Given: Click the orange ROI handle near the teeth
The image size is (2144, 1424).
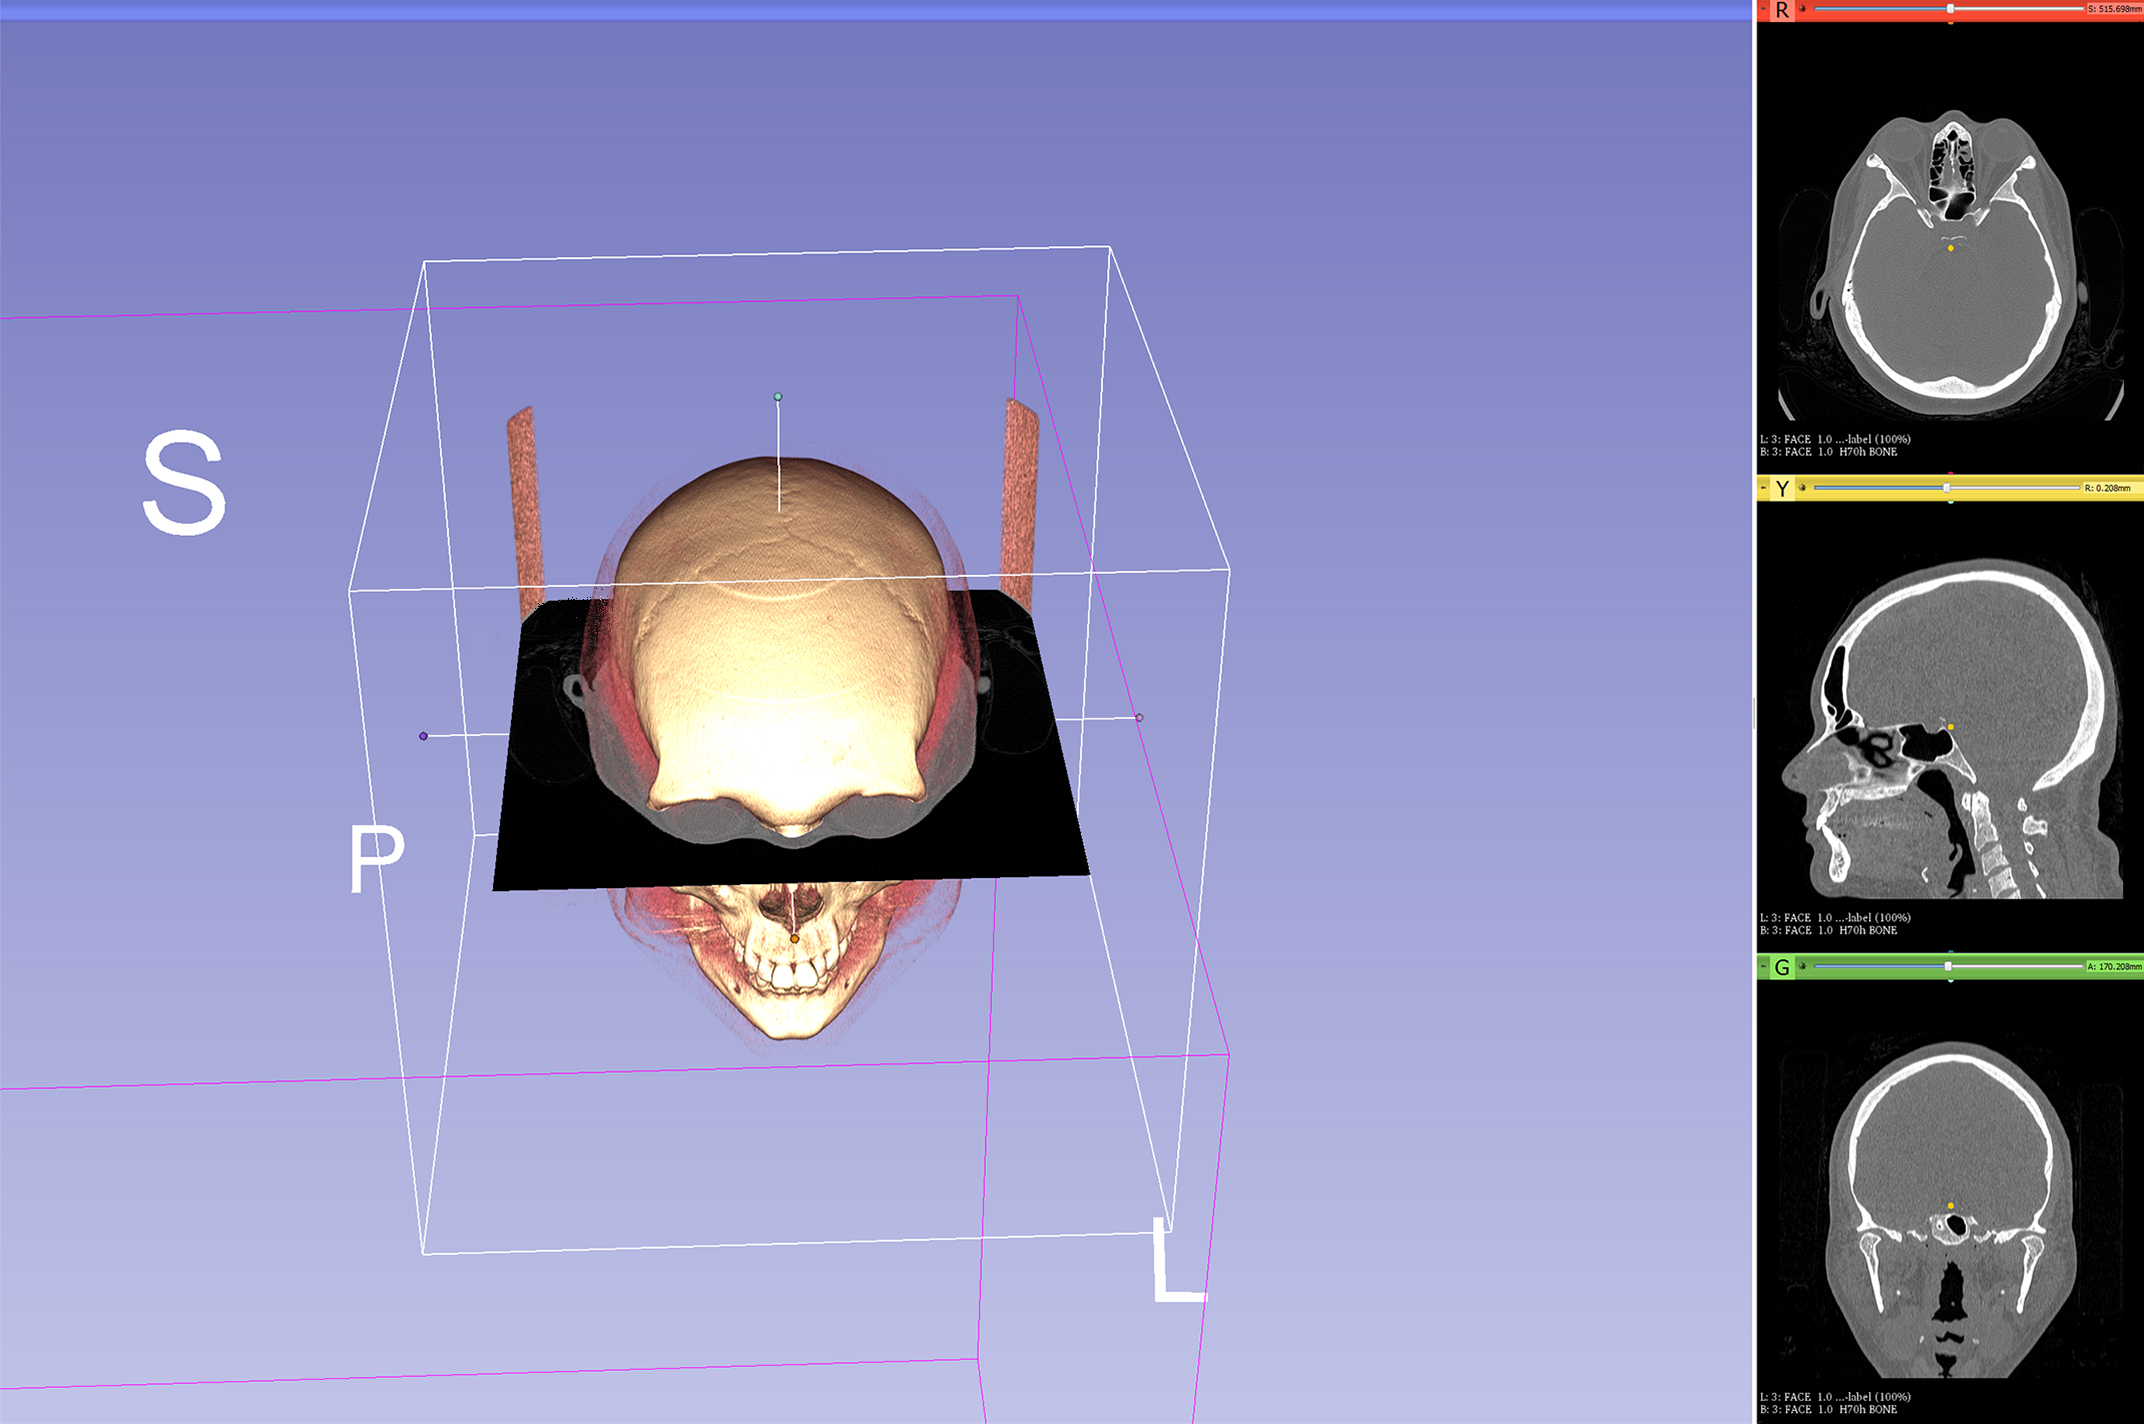Looking at the screenshot, I should (795, 938).
